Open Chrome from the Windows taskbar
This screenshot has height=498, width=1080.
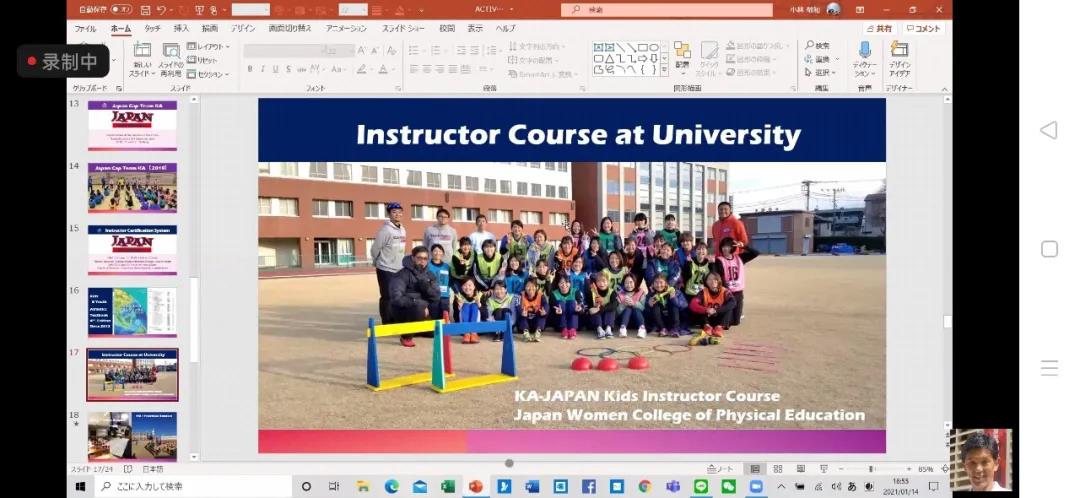tap(644, 487)
